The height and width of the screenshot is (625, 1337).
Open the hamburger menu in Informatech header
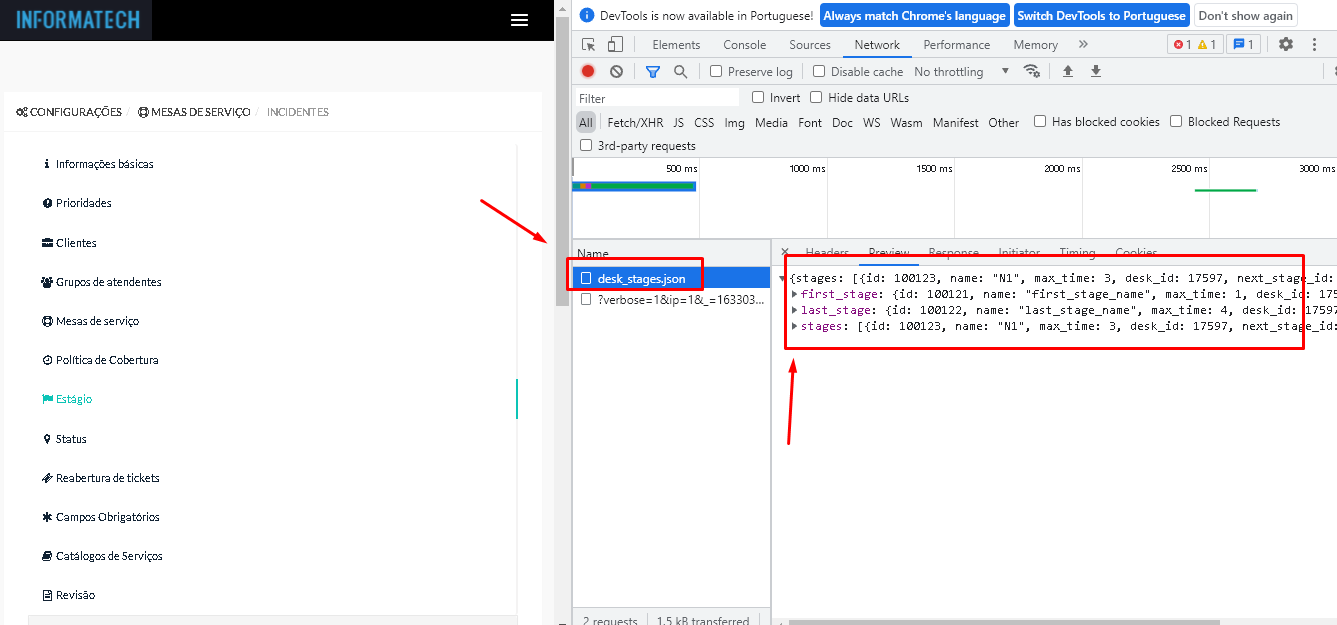click(519, 20)
